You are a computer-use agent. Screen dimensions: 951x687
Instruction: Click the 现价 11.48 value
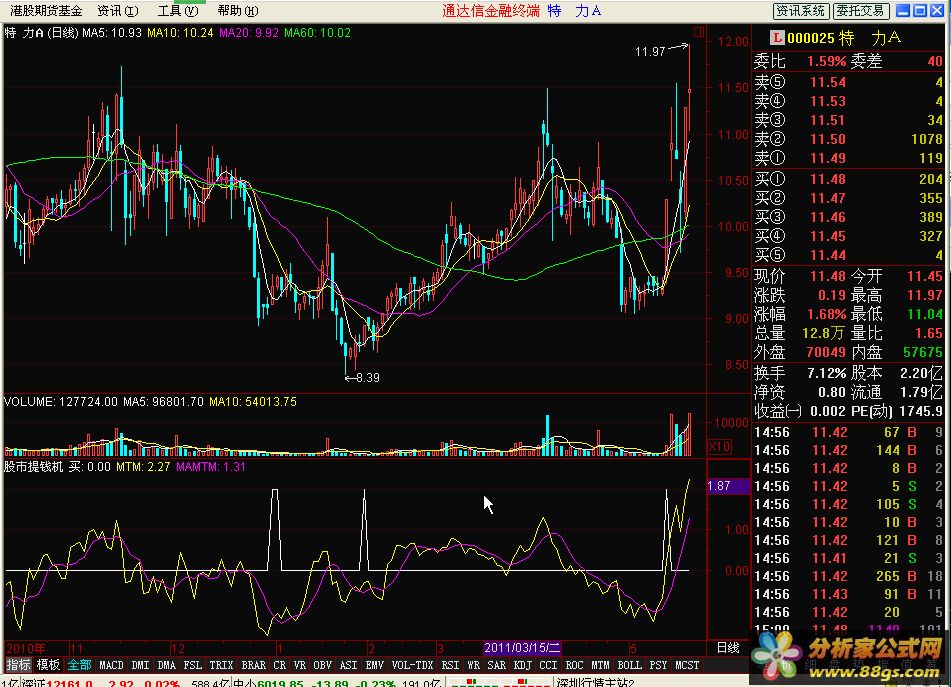[x=827, y=276]
